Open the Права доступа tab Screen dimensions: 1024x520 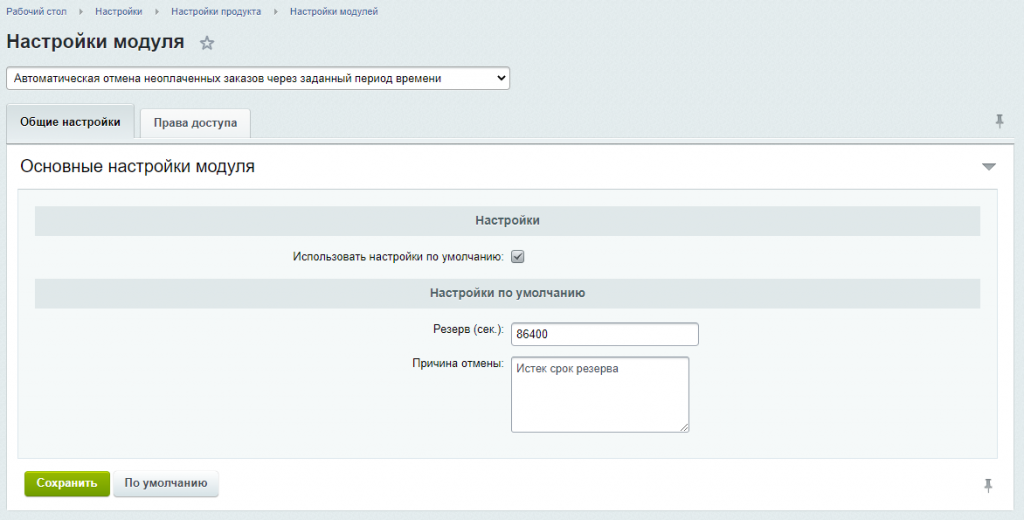(195, 123)
